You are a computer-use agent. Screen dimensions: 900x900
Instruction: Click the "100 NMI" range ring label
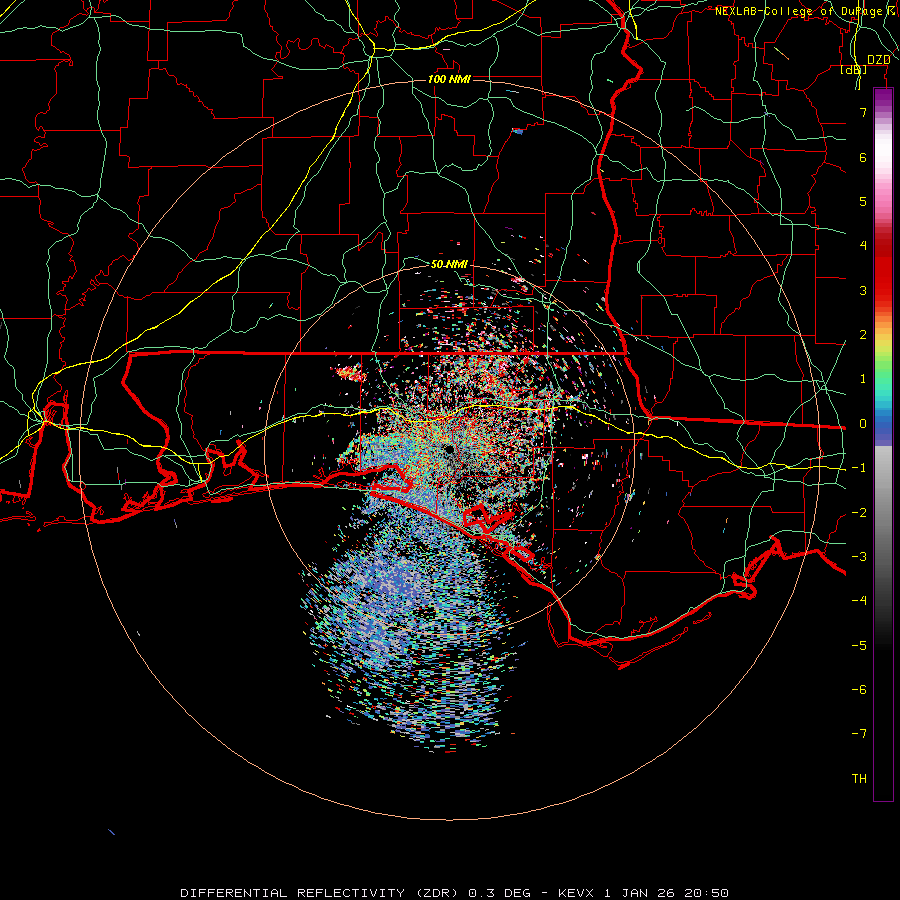tap(449, 79)
